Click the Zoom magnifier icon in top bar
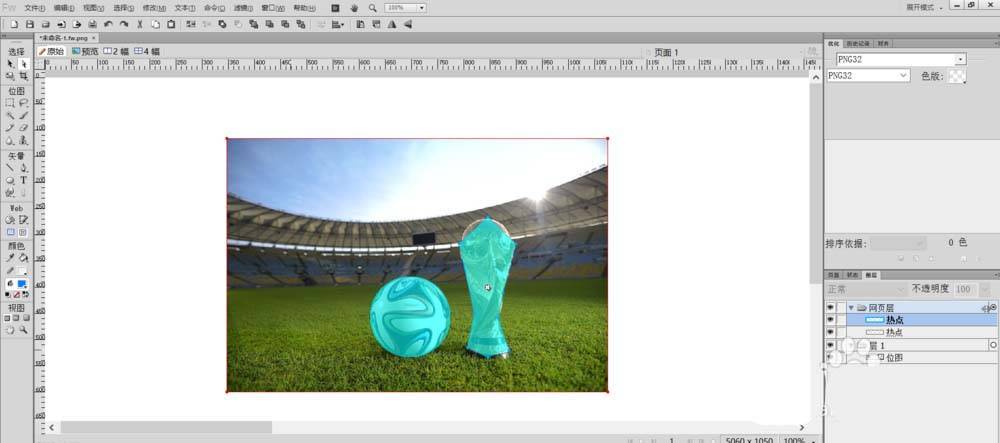1000x443 pixels. [371, 7]
